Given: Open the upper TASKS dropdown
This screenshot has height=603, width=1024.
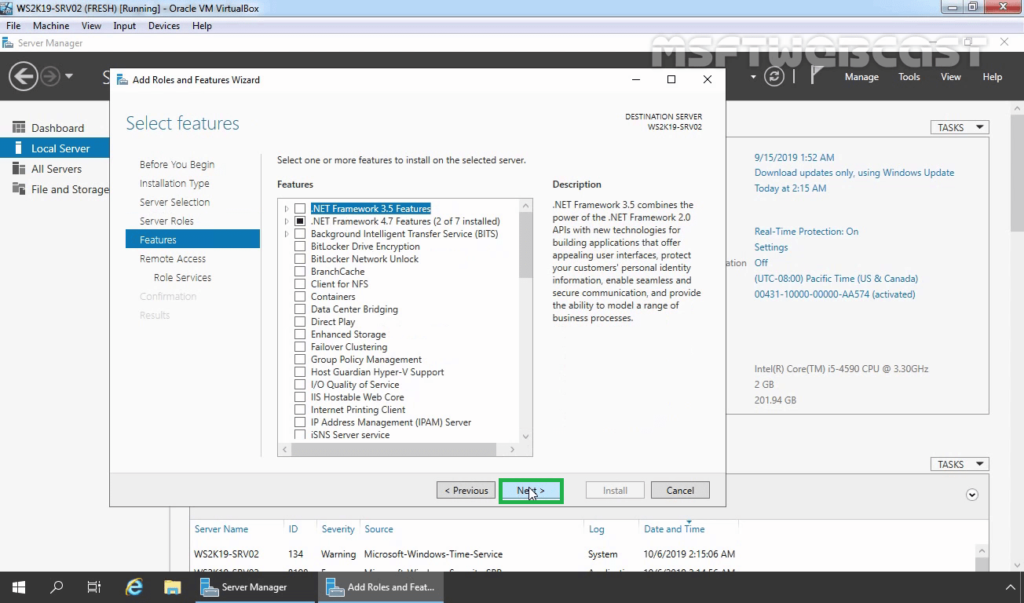Looking at the screenshot, I should click(x=959, y=127).
